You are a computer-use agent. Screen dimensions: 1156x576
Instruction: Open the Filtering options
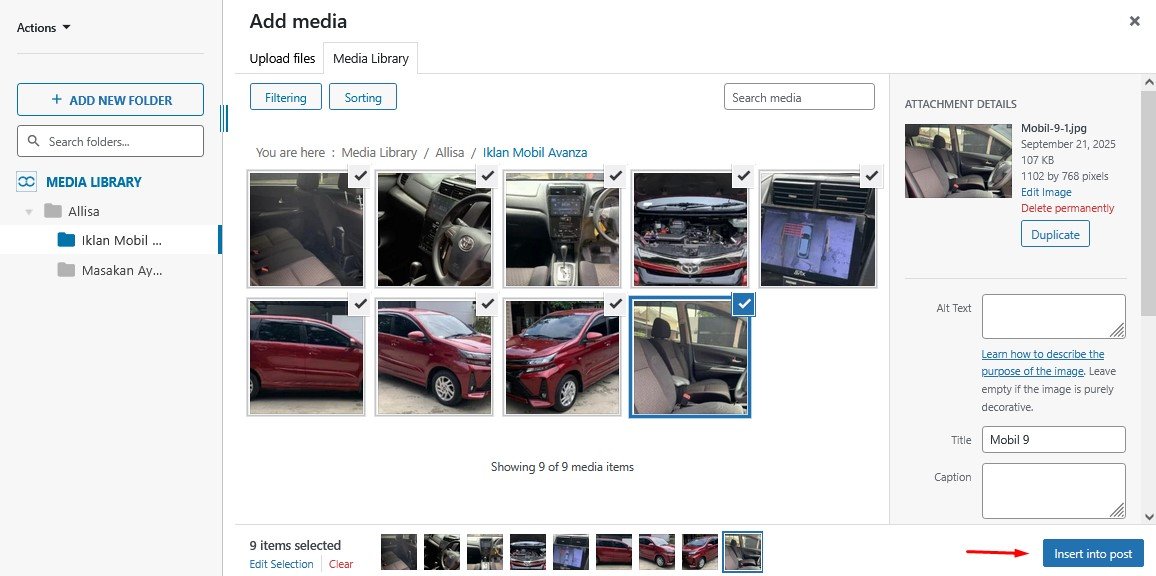[x=285, y=97]
